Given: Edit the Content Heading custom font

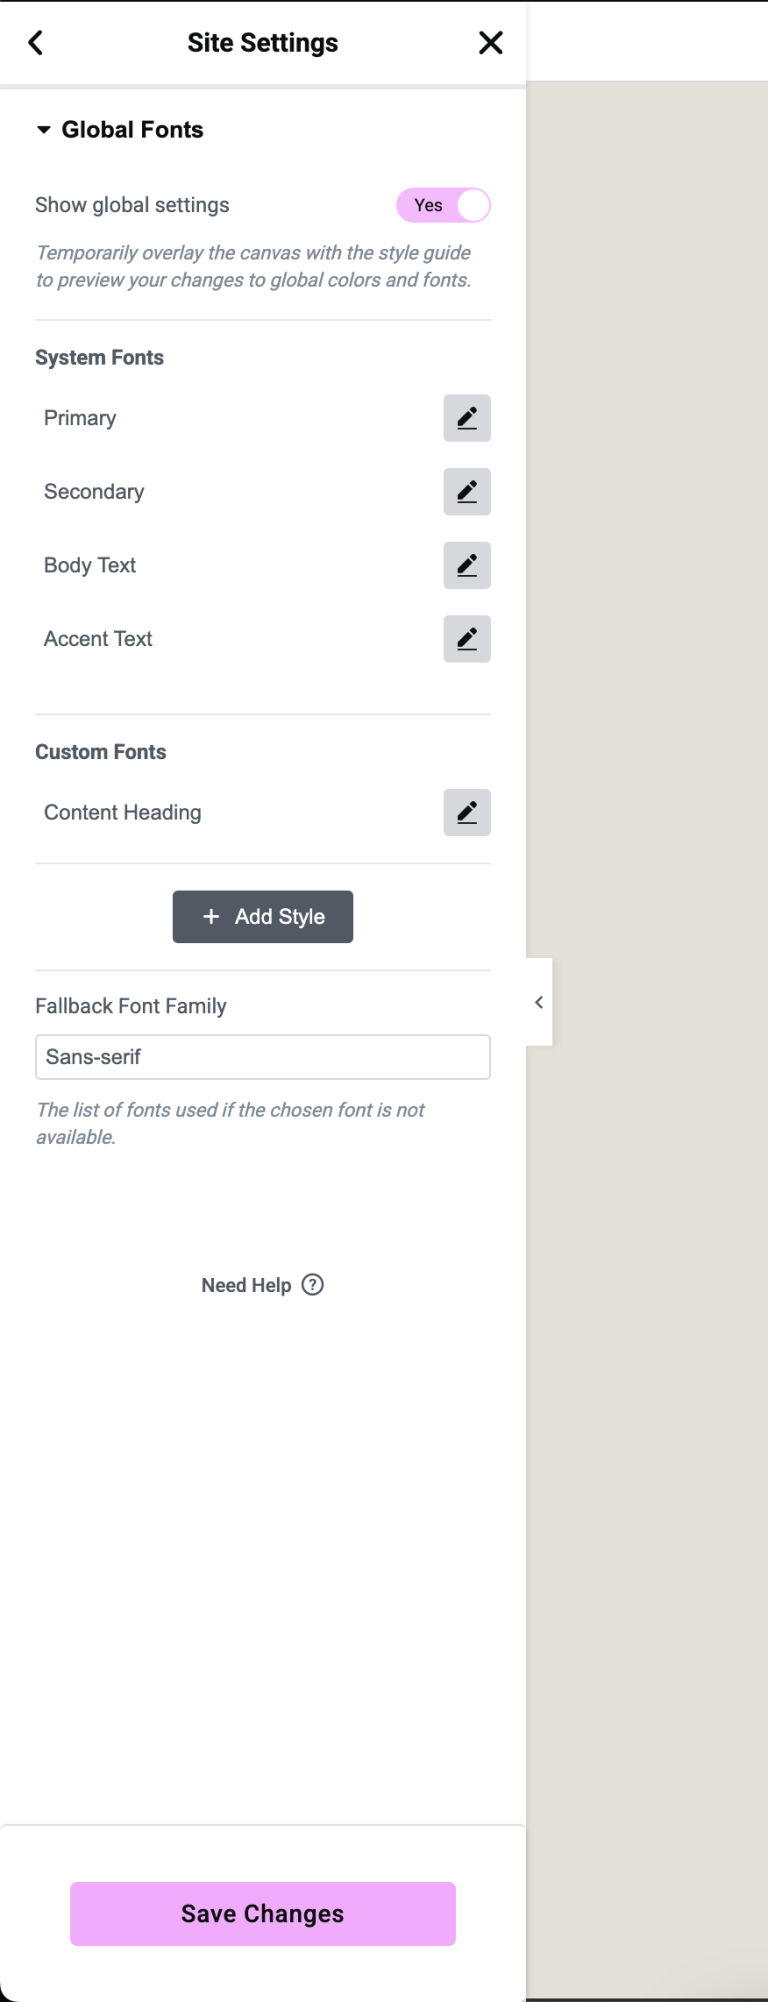Looking at the screenshot, I should point(466,813).
